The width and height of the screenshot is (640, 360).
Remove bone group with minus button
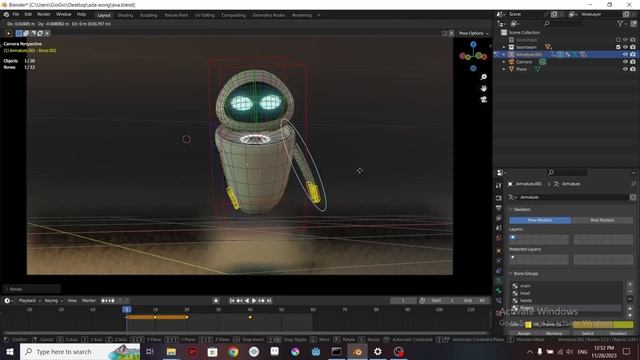630,291
